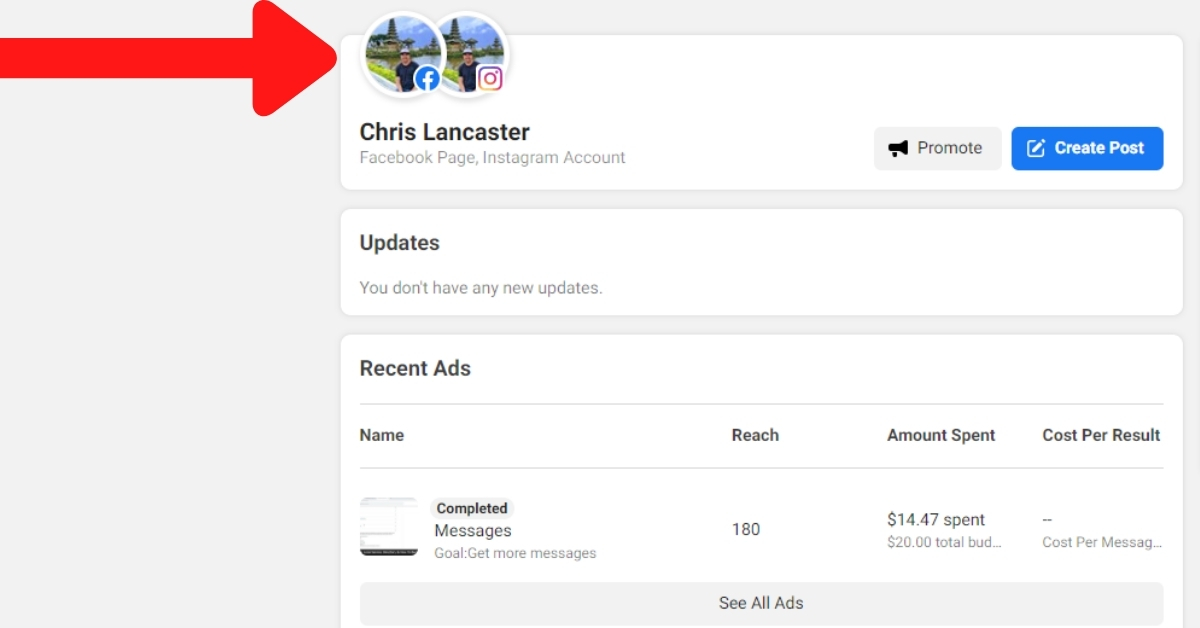Click the Create Post button
This screenshot has width=1200, height=628.
(1087, 148)
